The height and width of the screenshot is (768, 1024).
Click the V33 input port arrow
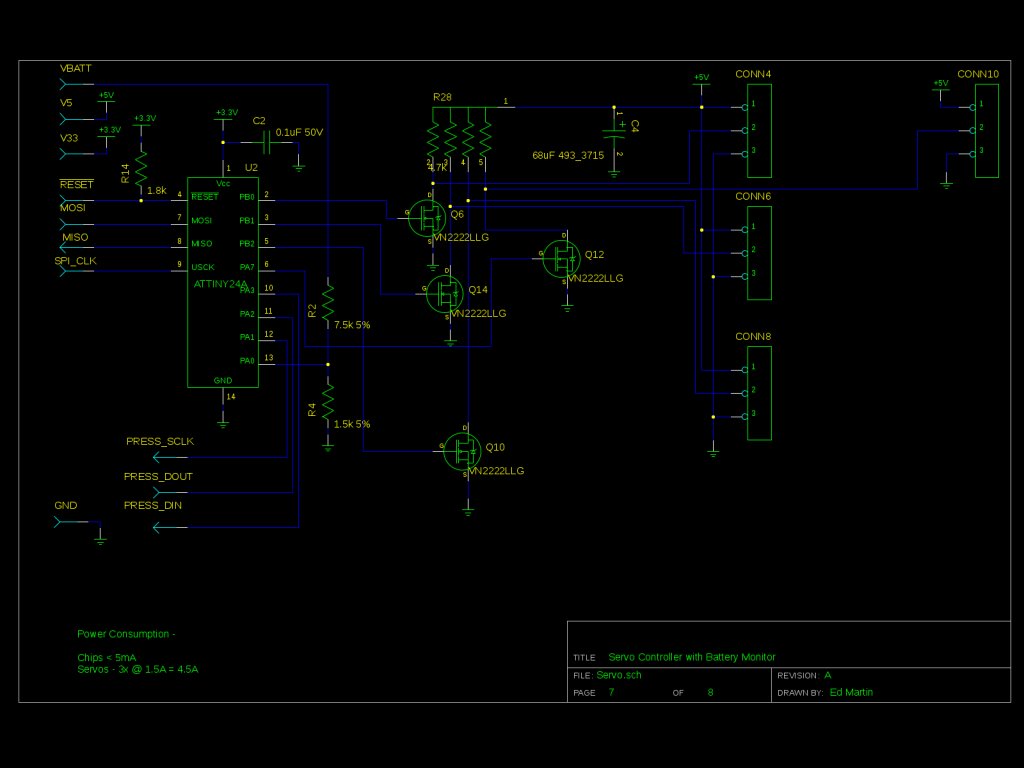(76, 154)
